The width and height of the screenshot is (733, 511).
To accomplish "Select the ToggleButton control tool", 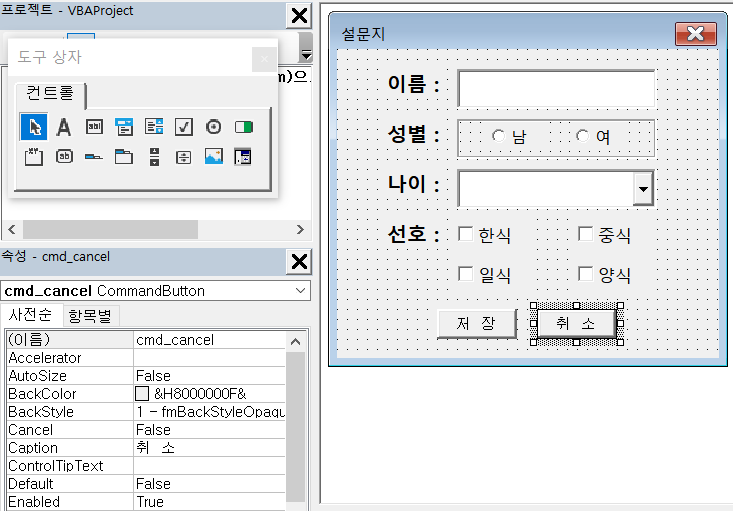I will pyautogui.click(x=244, y=127).
